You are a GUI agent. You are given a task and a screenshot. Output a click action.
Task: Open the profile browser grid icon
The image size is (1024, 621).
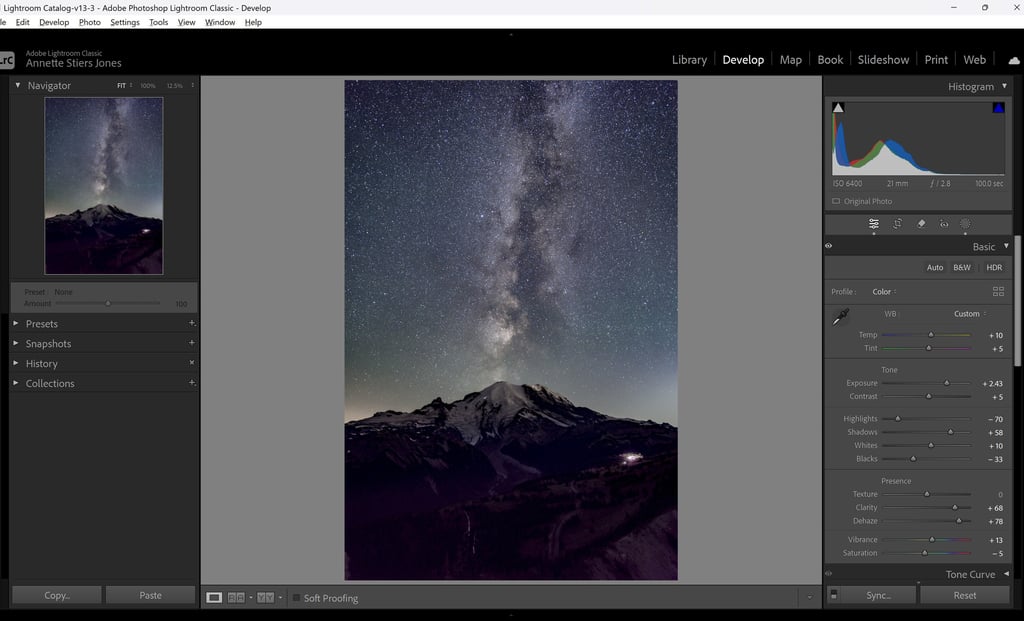[998, 291]
